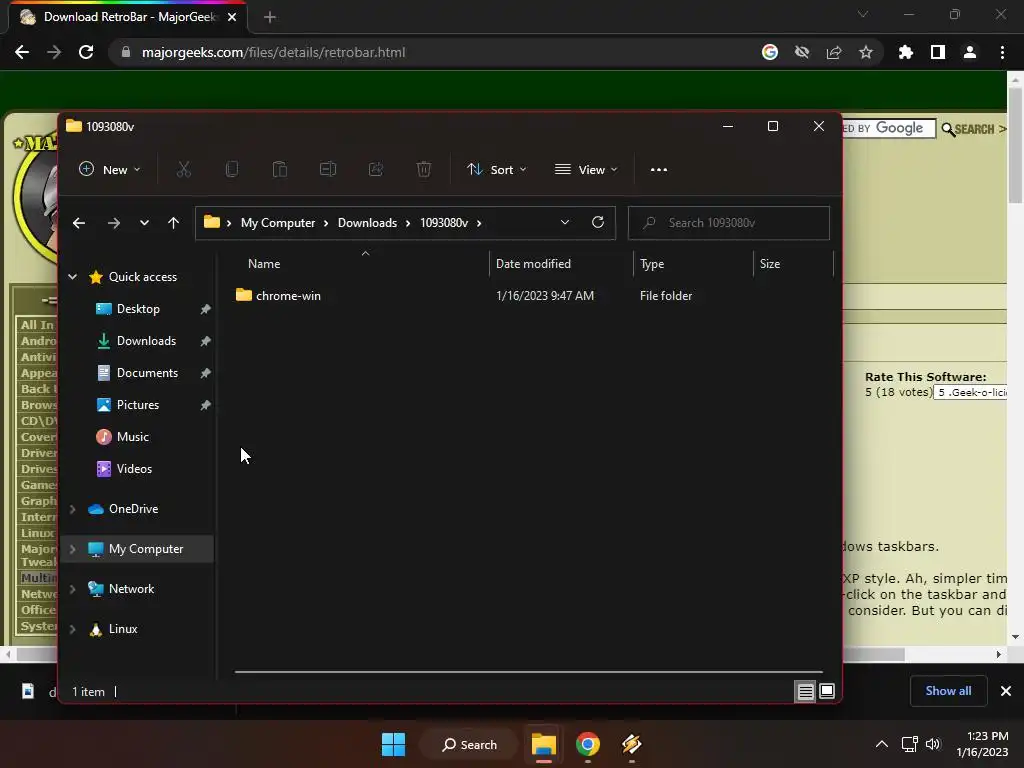Image resolution: width=1024 pixels, height=768 pixels.
Task: Close the Chrome downloads bar
Action: (1006, 691)
